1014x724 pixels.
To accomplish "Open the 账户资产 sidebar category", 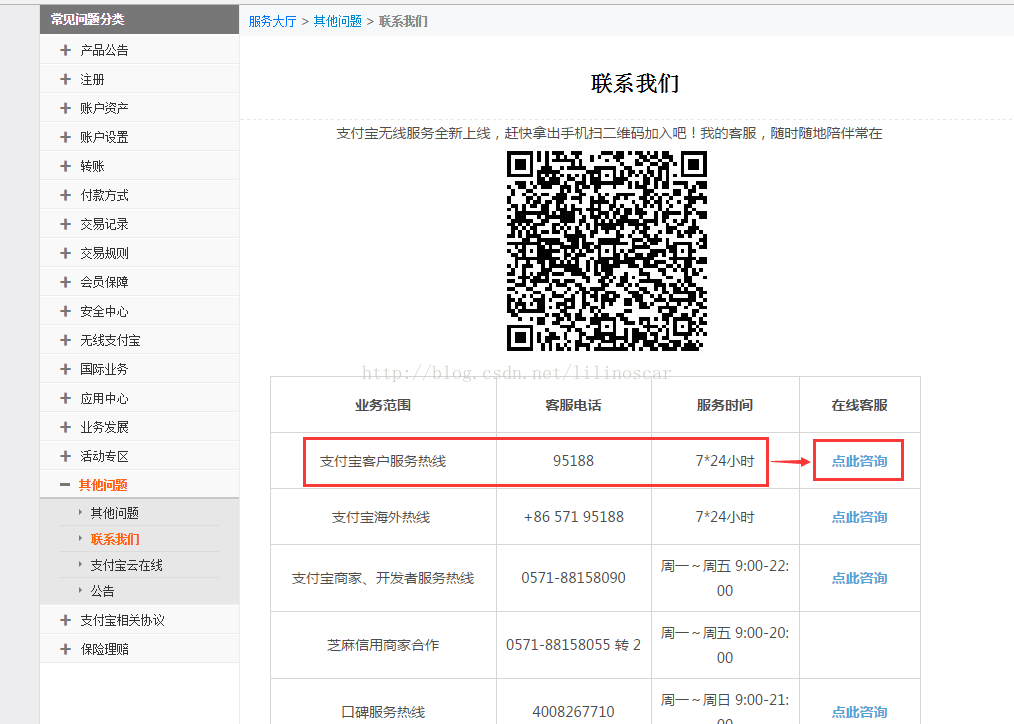I will click(x=104, y=108).
